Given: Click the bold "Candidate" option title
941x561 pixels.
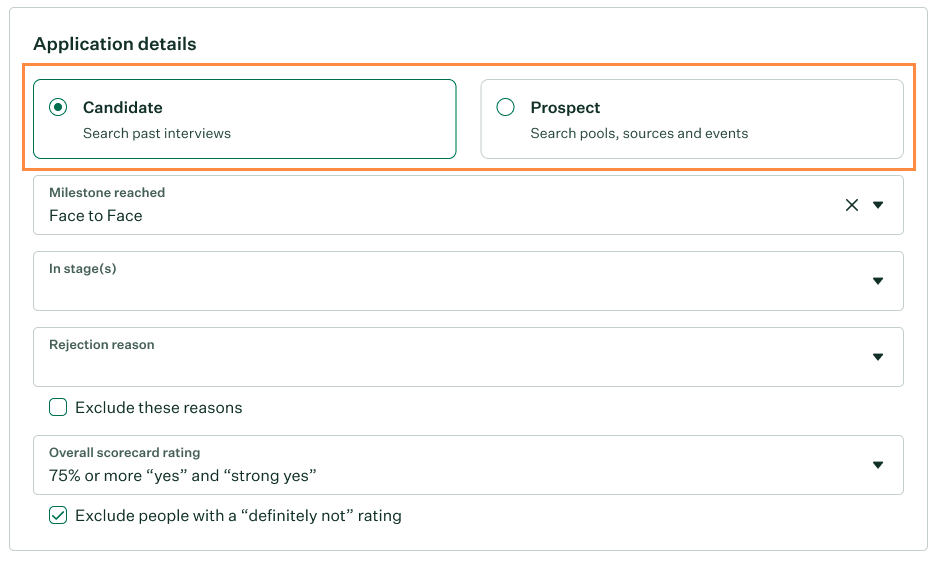Looking at the screenshot, I should point(123,107).
